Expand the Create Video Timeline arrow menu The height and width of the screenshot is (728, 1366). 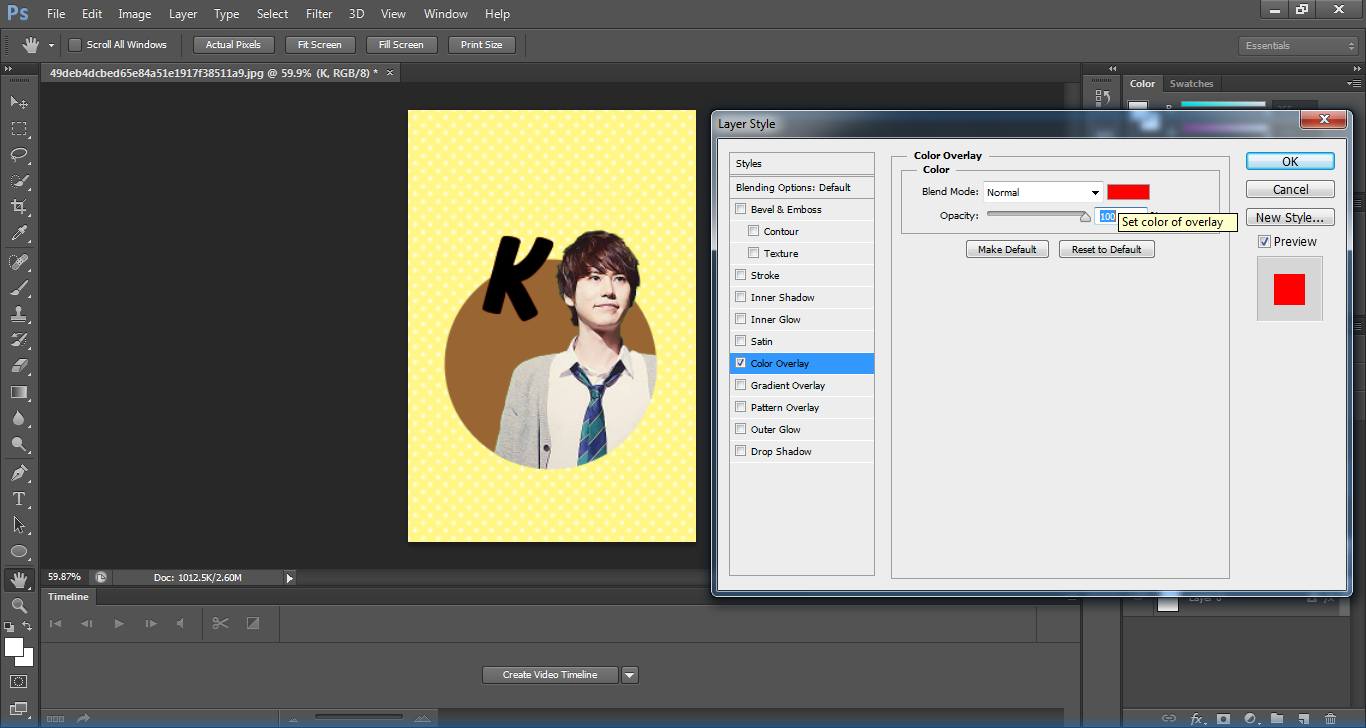[630, 675]
